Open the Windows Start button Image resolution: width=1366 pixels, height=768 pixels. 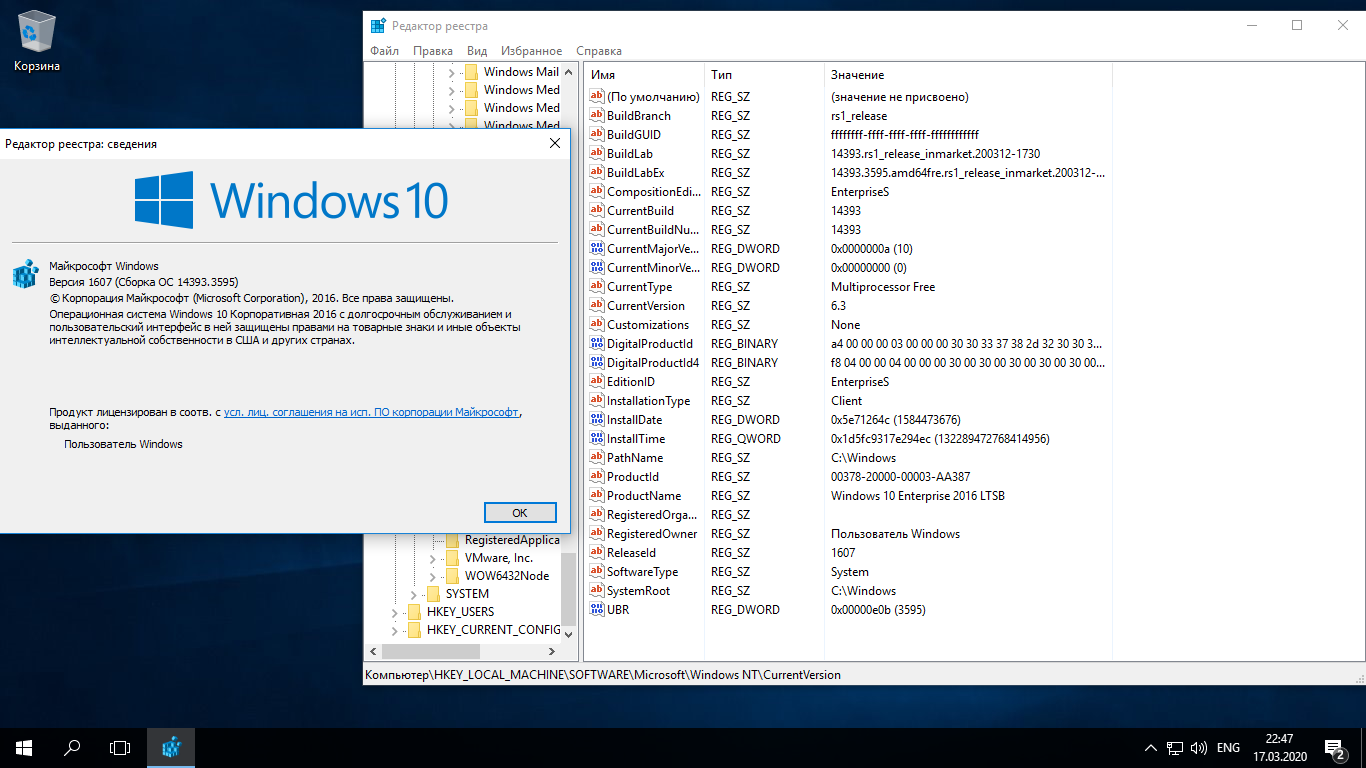click(x=24, y=747)
